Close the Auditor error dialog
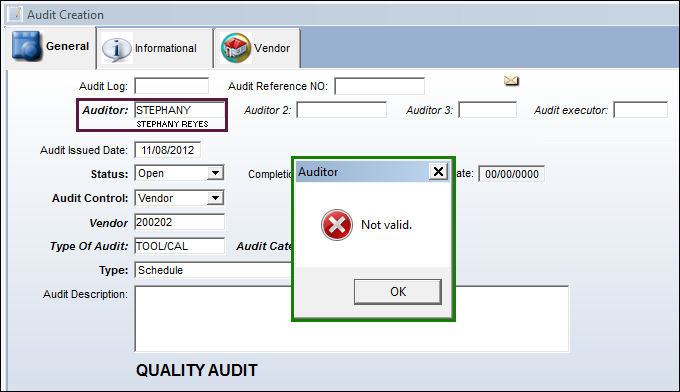This screenshot has height=392, width=680. [438, 171]
